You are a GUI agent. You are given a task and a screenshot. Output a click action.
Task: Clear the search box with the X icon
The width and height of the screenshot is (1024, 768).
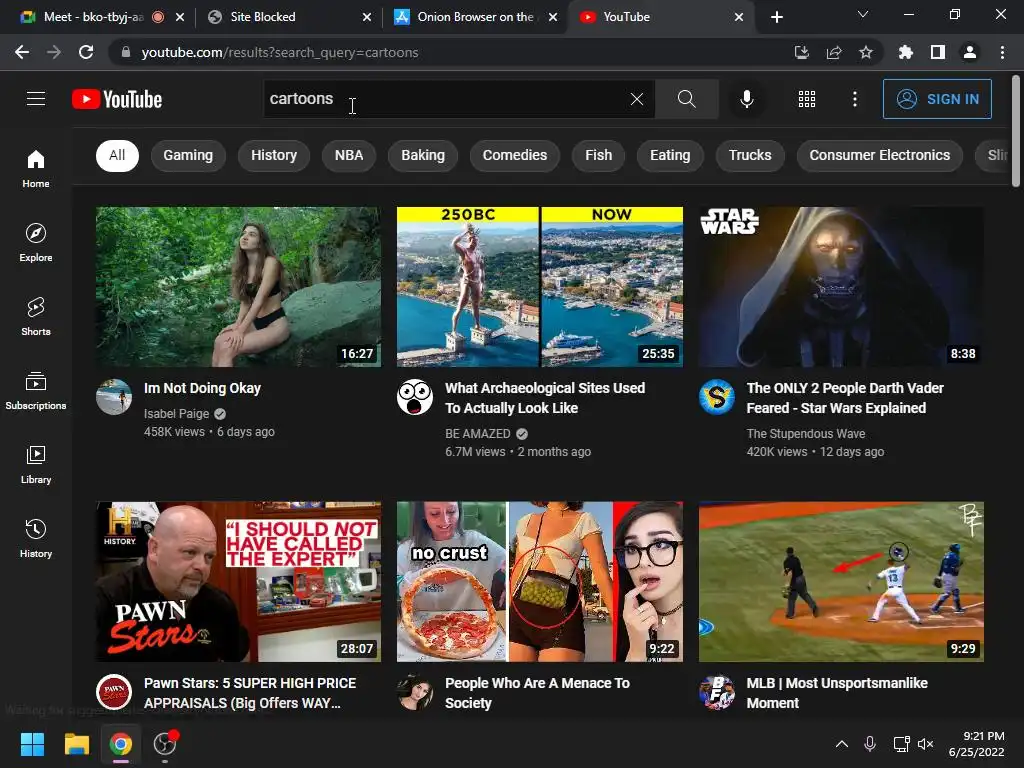(637, 99)
